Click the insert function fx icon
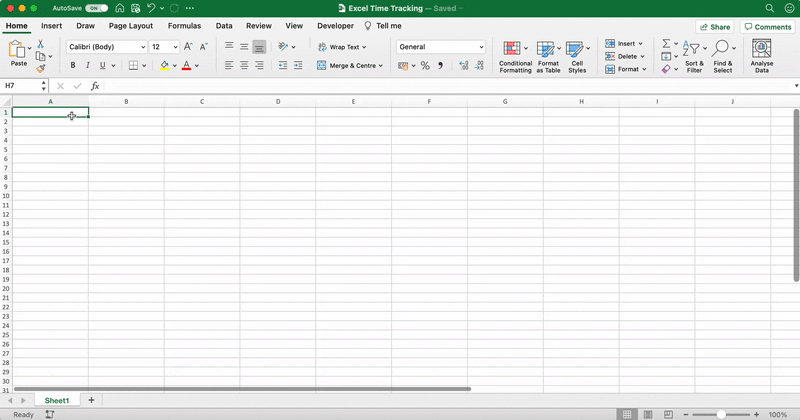 tap(95, 87)
